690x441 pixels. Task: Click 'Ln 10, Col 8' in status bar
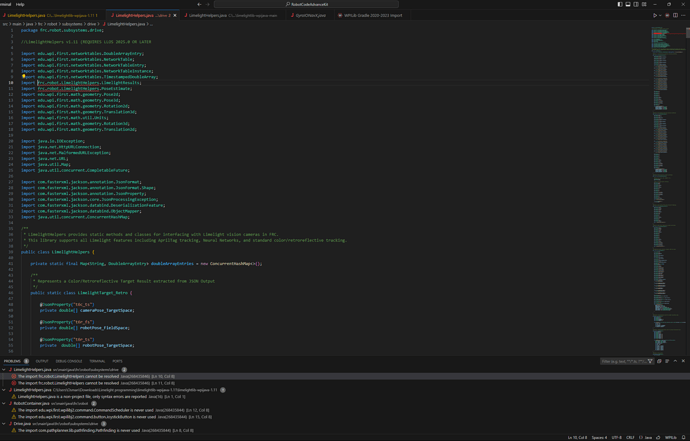point(577,437)
